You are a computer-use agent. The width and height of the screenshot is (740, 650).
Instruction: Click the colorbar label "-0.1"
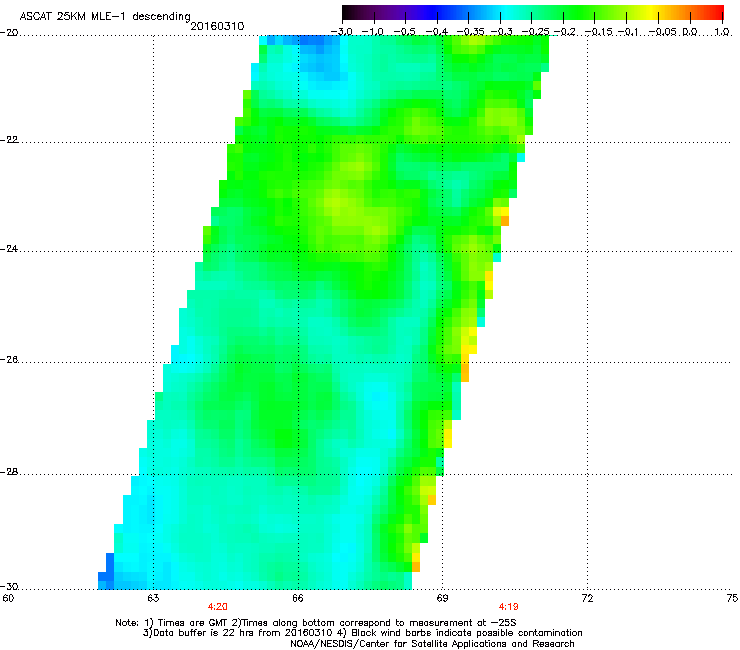[x=628, y=32]
